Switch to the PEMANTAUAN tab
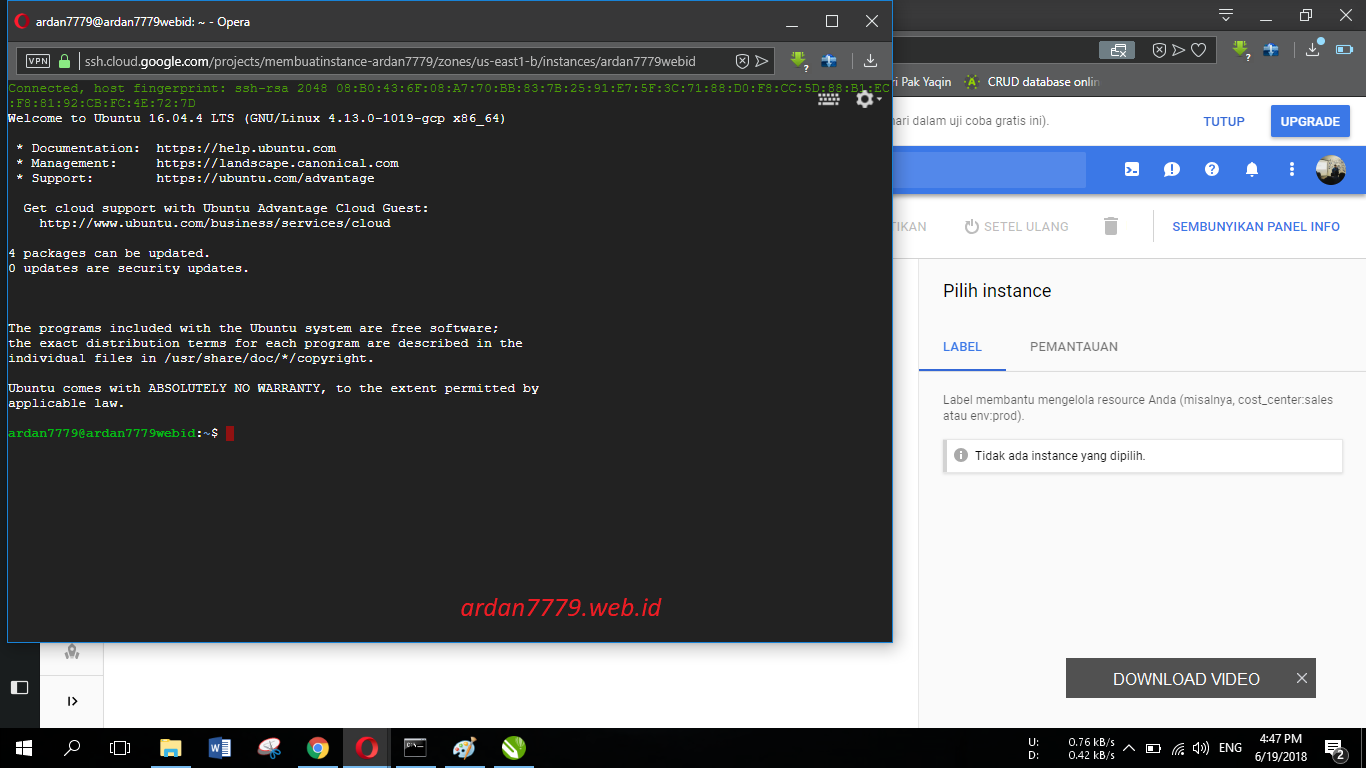Image resolution: width=1366 pixels, height=768 pixels. click(x=1073, y=347)
